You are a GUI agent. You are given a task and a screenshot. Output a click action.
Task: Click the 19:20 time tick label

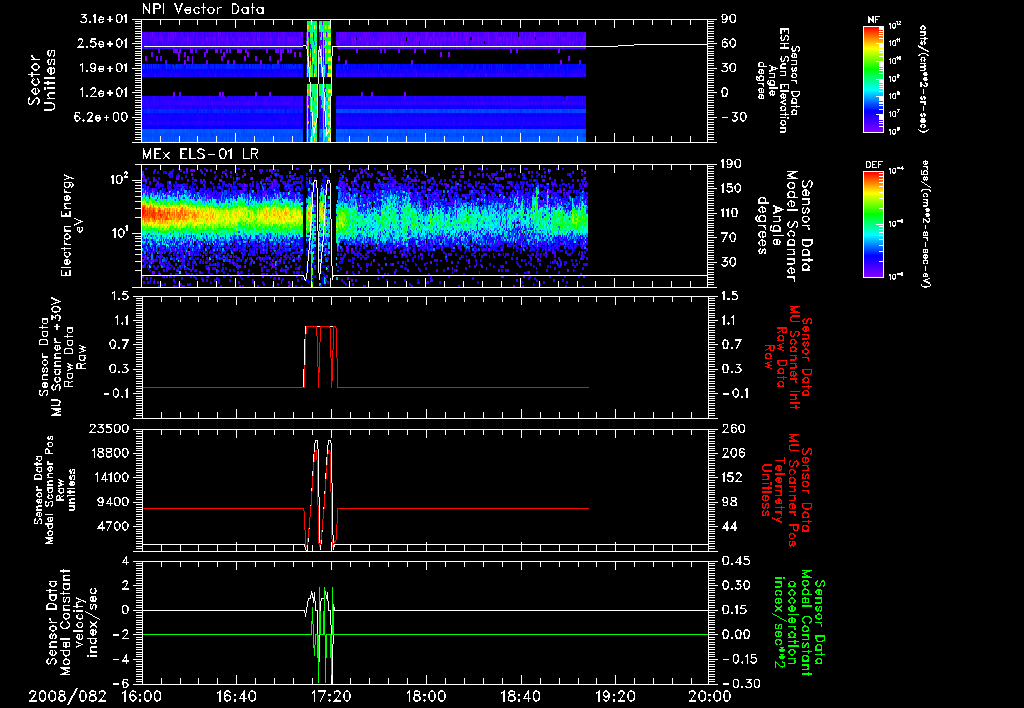[615, 696]
